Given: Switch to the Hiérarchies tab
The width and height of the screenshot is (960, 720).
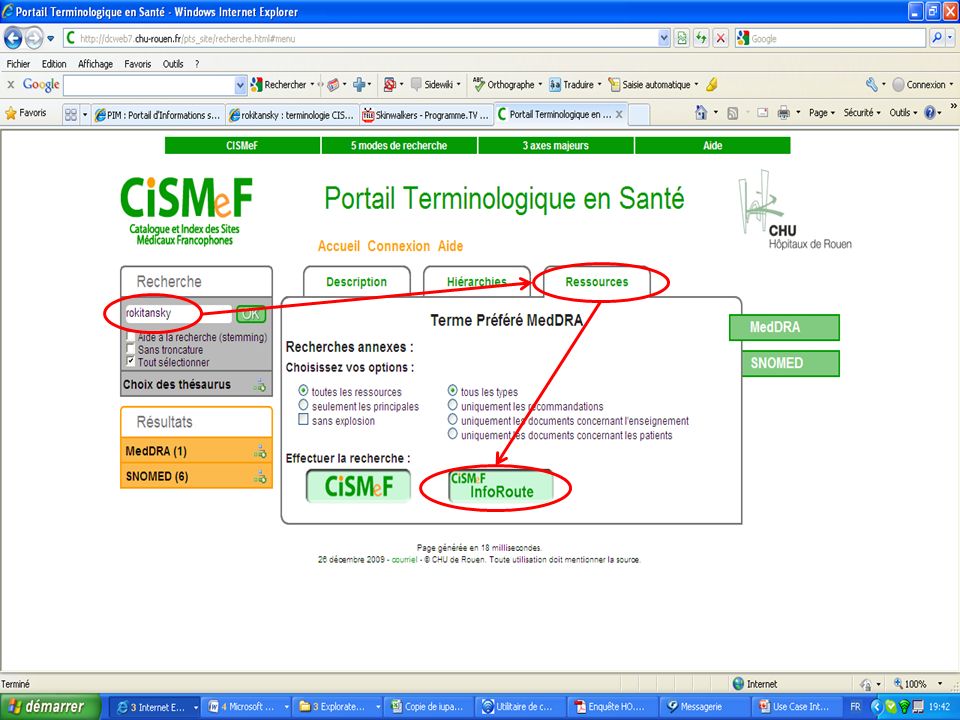Looking at the screenshot, I should coord(476,282).
